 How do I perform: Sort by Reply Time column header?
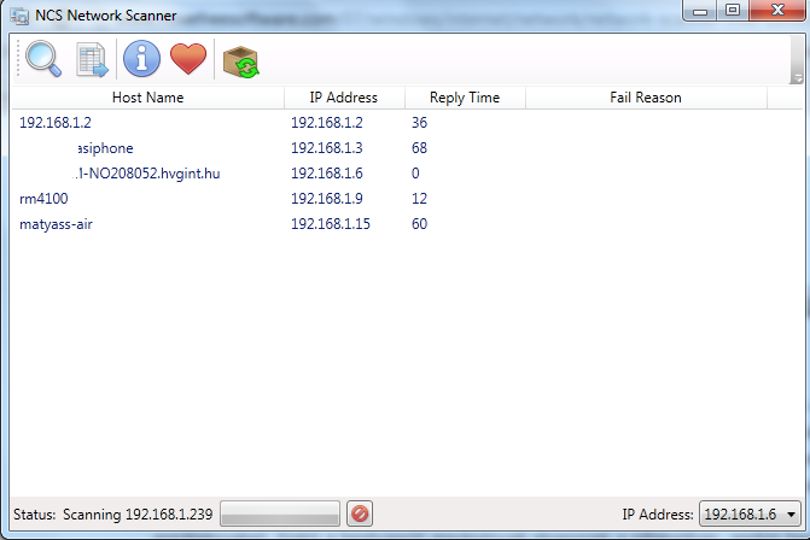[465, 98]
